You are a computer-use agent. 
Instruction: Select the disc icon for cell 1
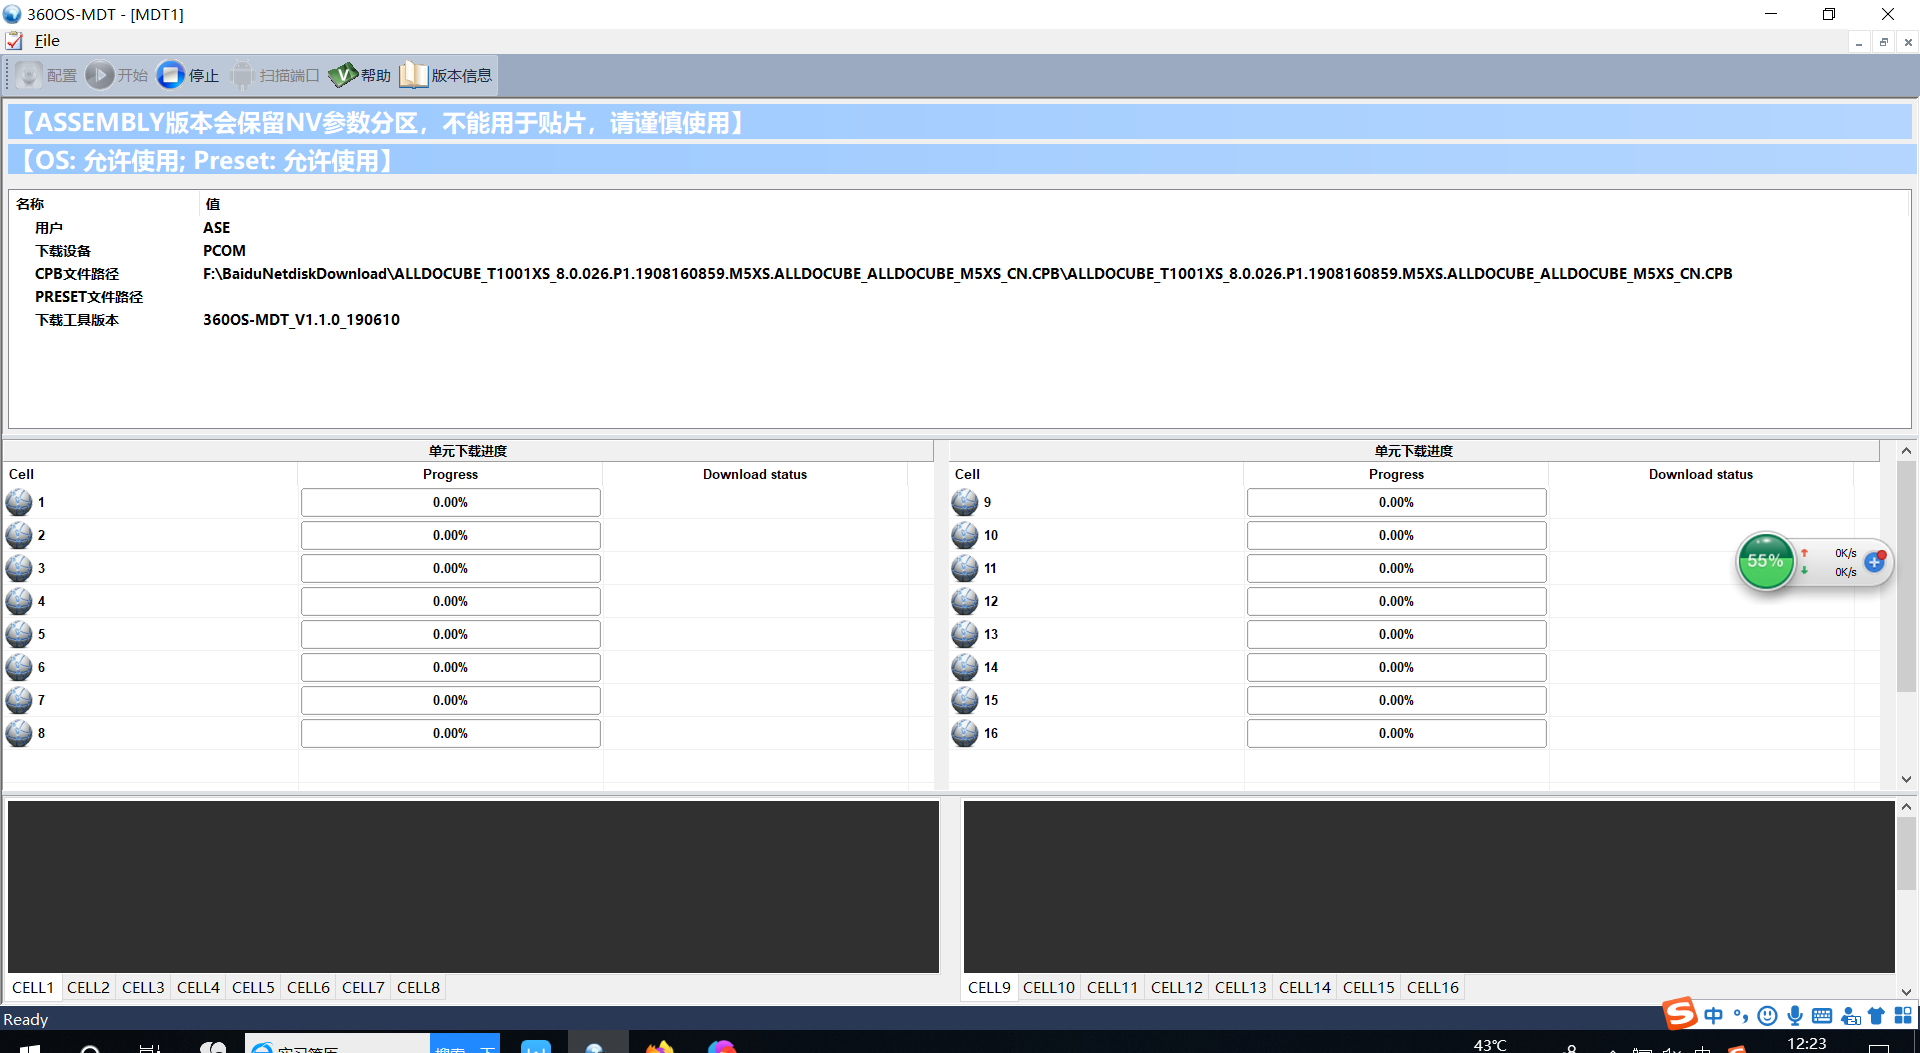(x=19, y=502)
